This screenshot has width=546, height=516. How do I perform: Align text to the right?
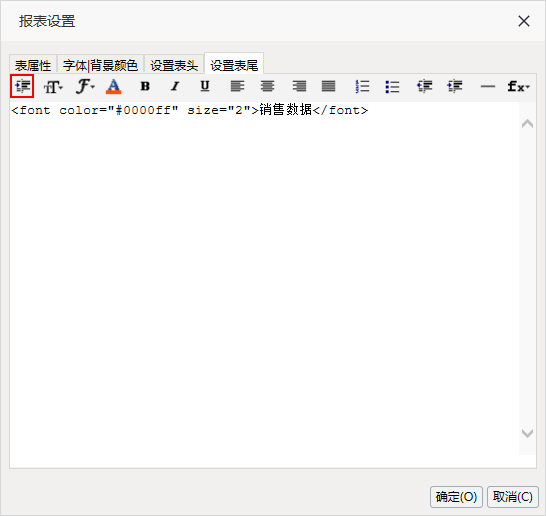pyautogui.click(x=299, y=86)
